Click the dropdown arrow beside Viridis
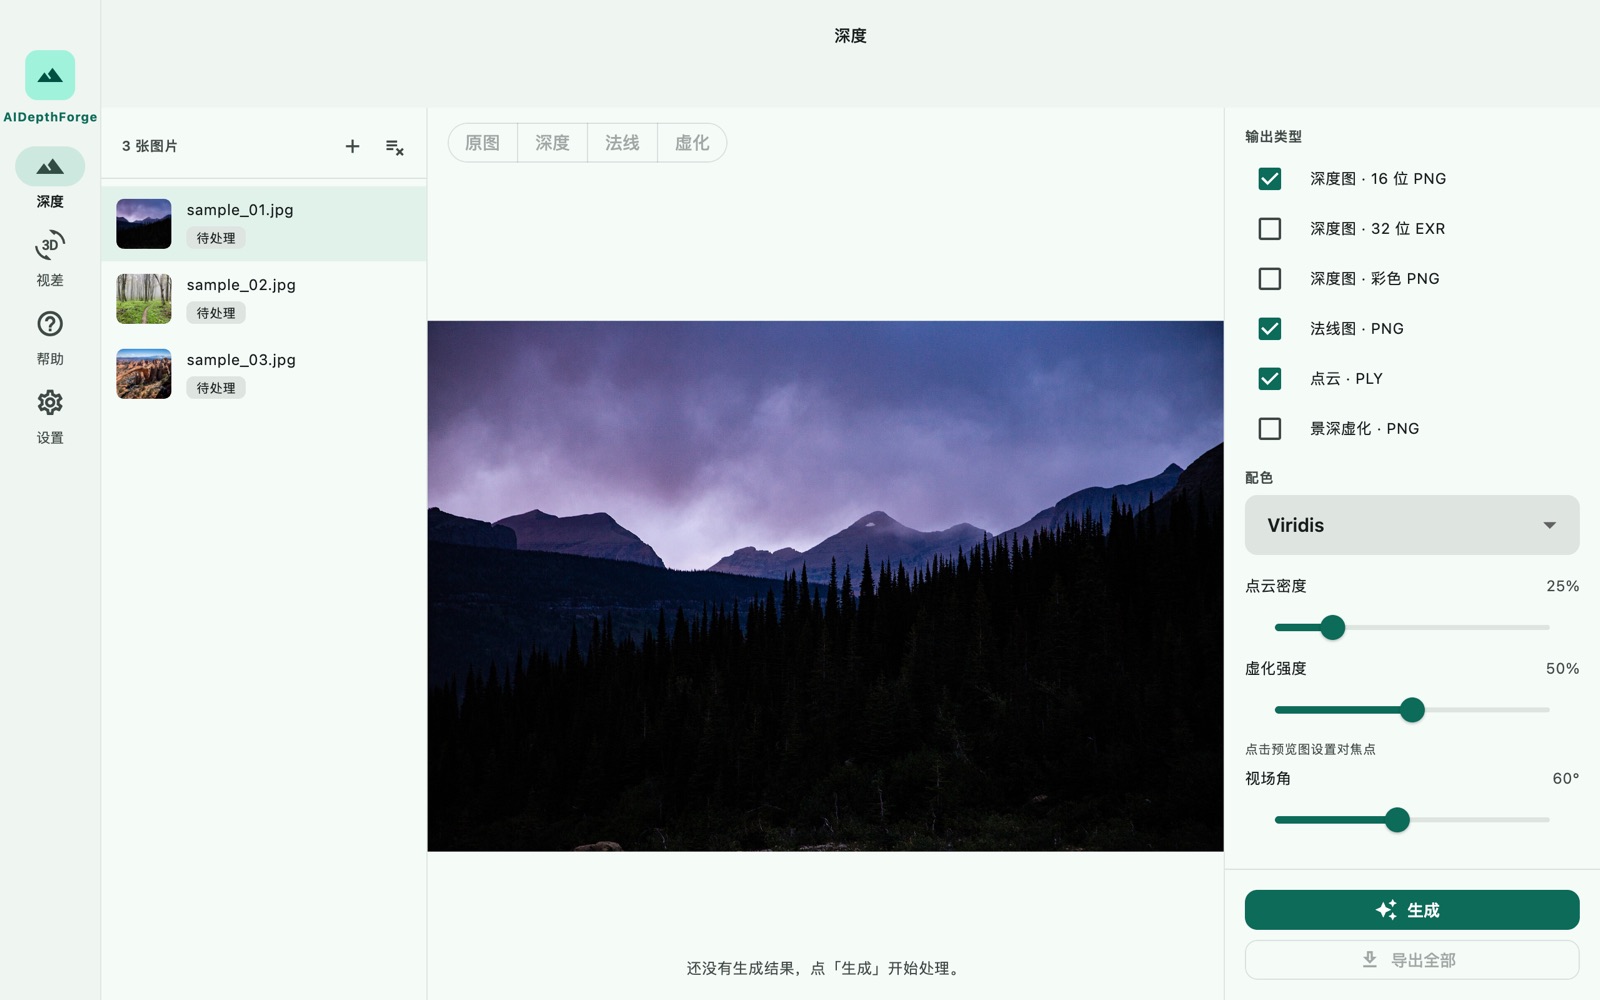 pos(1549,525)
